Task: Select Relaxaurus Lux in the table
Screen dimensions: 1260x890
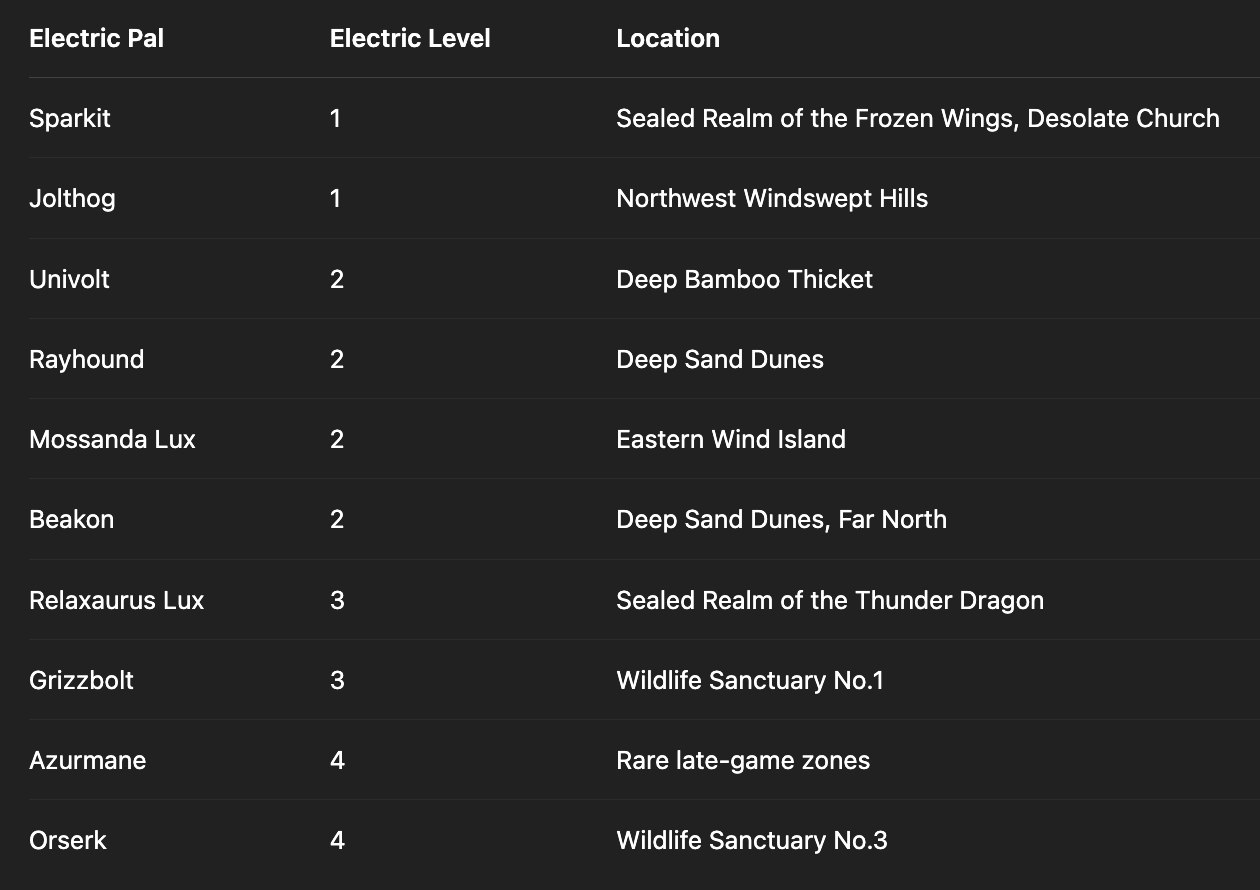Action: click(116, 600)
